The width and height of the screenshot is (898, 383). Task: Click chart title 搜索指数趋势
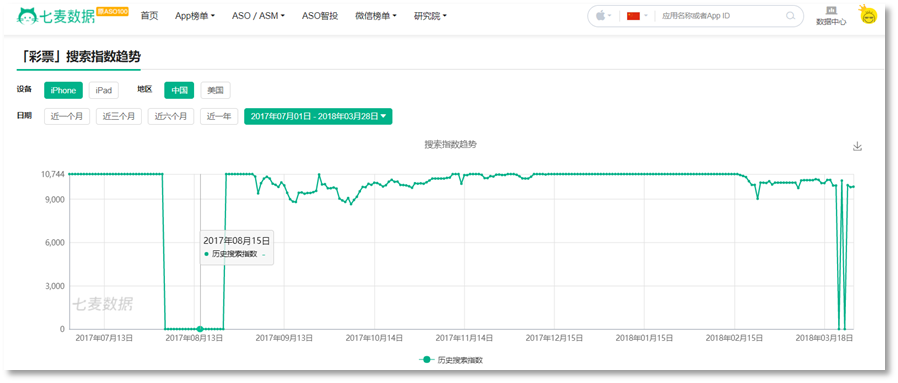450,145
